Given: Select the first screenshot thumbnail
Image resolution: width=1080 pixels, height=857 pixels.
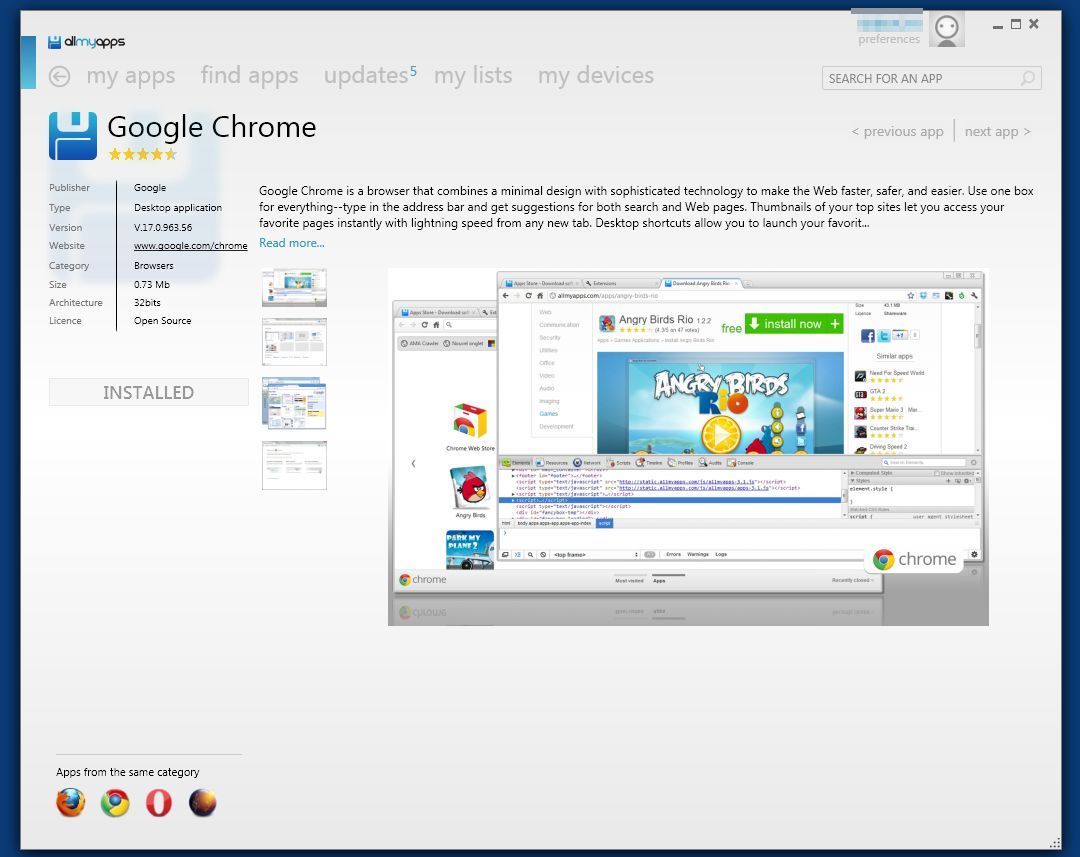Looking at the screenshot, I should point(294,287).
